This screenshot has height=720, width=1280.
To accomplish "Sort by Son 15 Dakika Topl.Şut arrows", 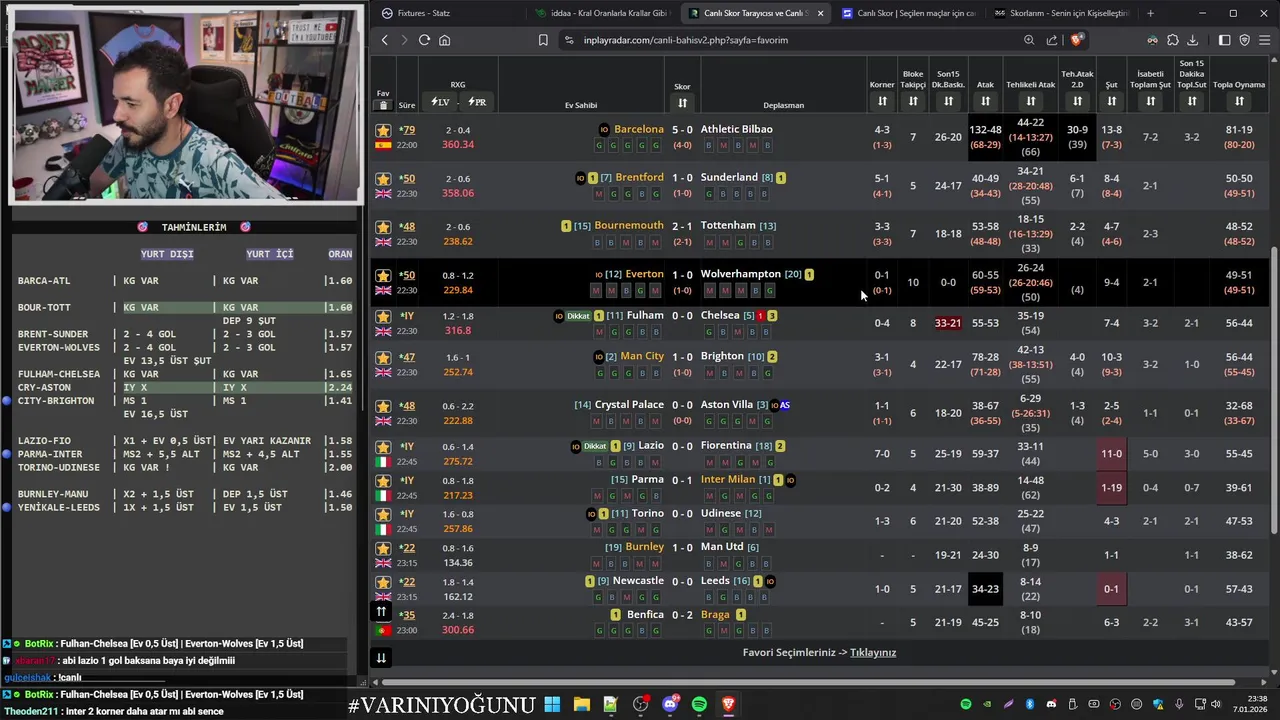I will (x=1191, y=101).
